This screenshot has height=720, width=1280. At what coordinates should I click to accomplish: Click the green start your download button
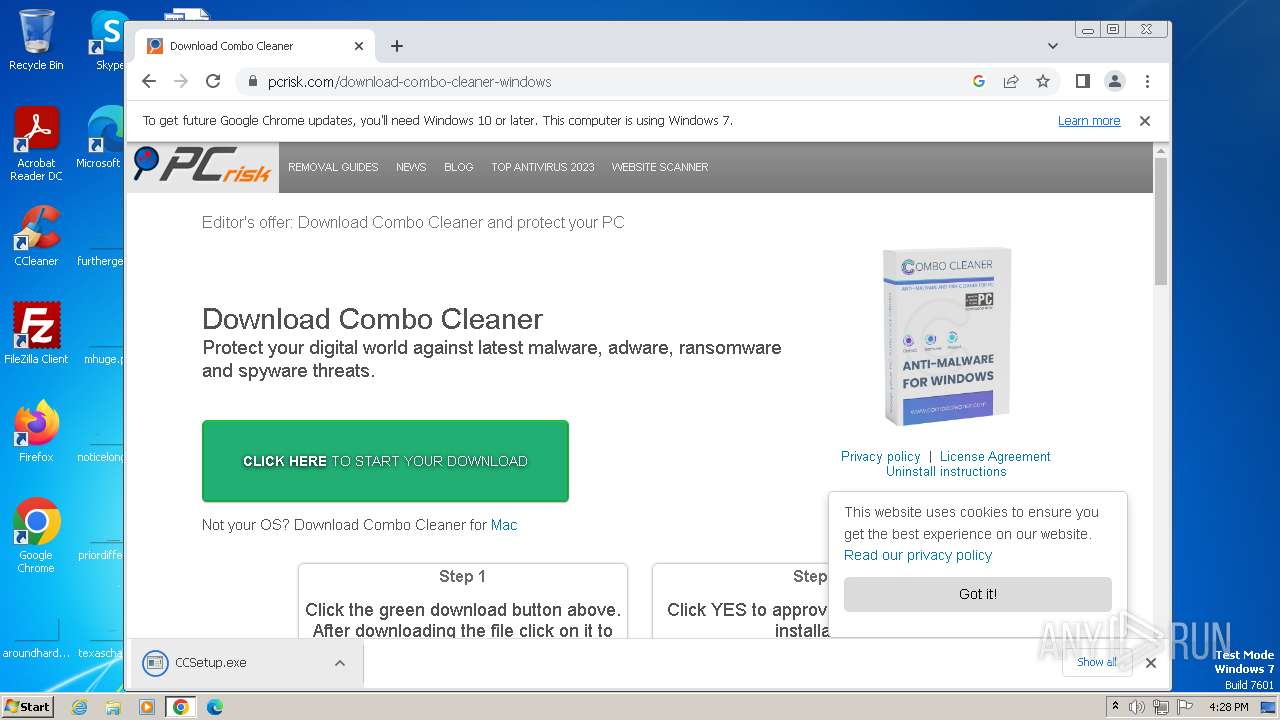tap(385, 461)
